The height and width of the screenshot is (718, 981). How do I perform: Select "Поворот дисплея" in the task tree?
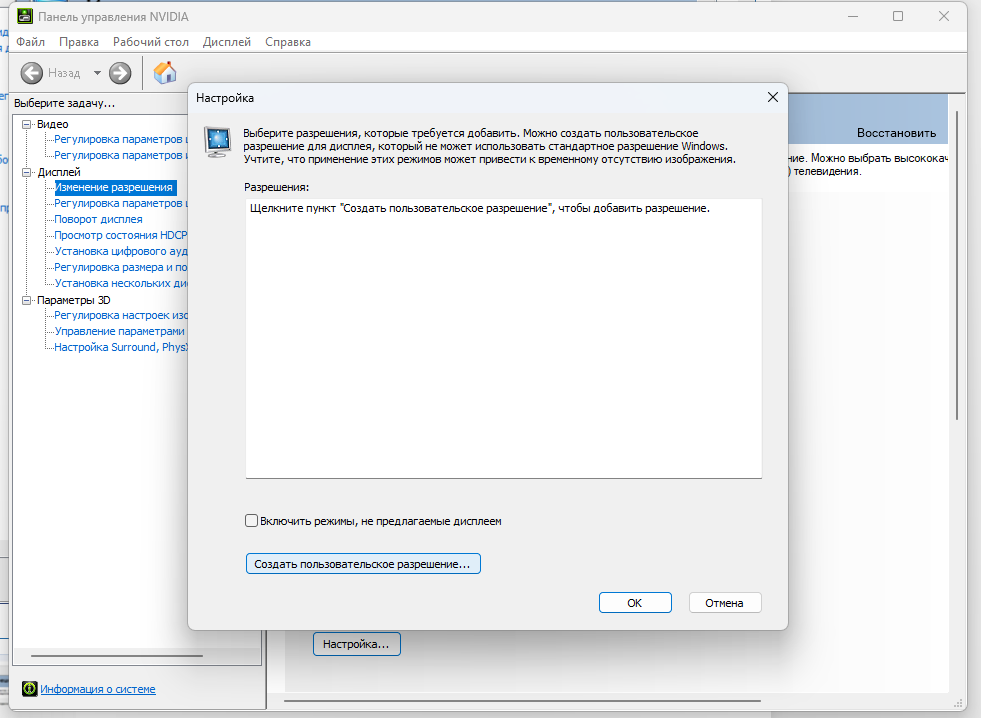pyautogui.click(x=98, y=219)
